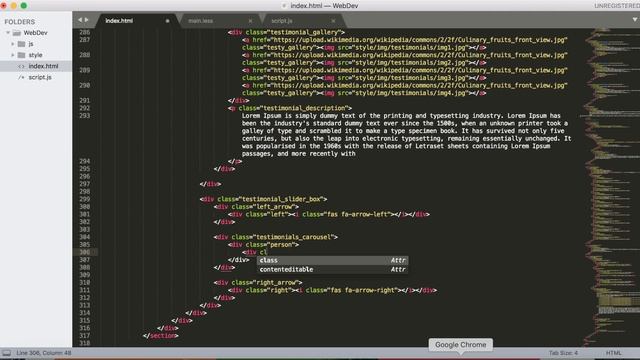The height and width of the screenshot is (360, 640).
Task: Click unsaved dot on index.html tab
Action: (167, 21)
